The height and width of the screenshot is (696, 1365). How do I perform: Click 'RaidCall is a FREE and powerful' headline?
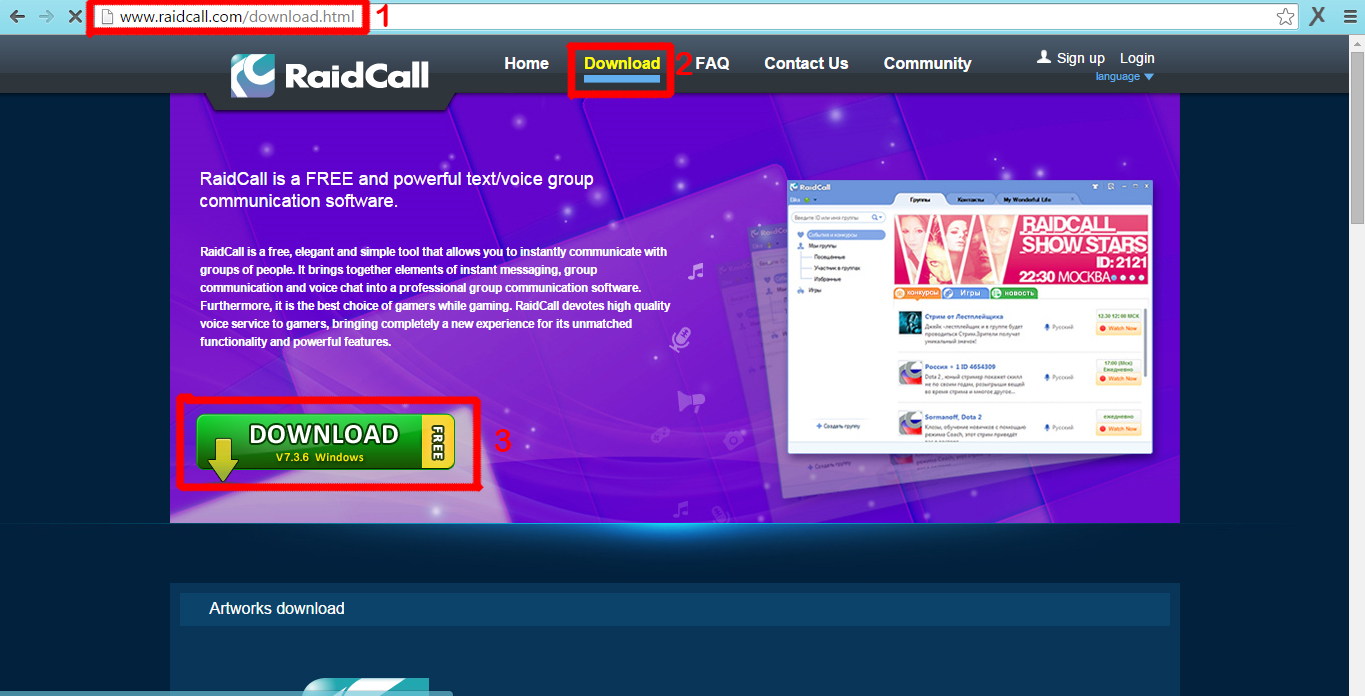[x=397, y=190]
